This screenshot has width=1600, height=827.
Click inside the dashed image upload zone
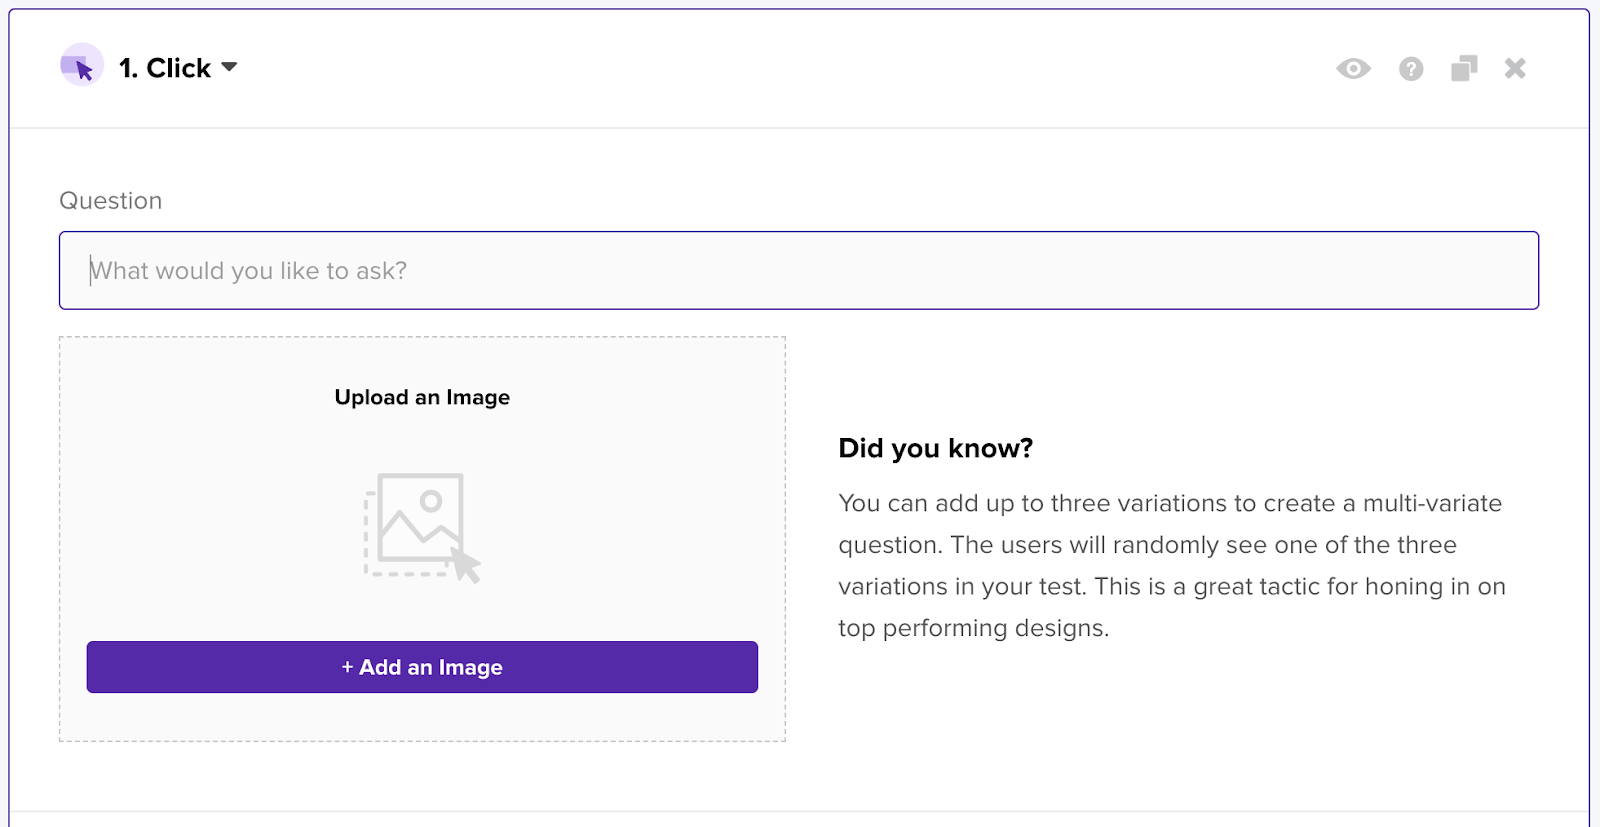[422, 539]
